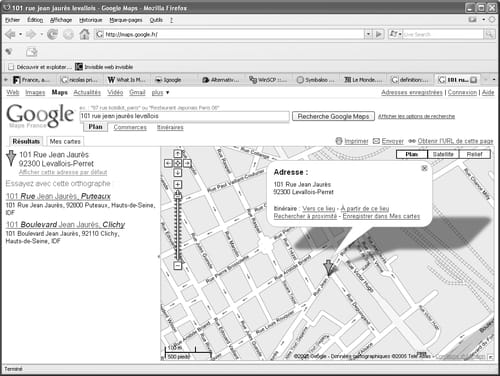Open the Marque-pages menu
The image size is (500, 376).
coord(126,20)
